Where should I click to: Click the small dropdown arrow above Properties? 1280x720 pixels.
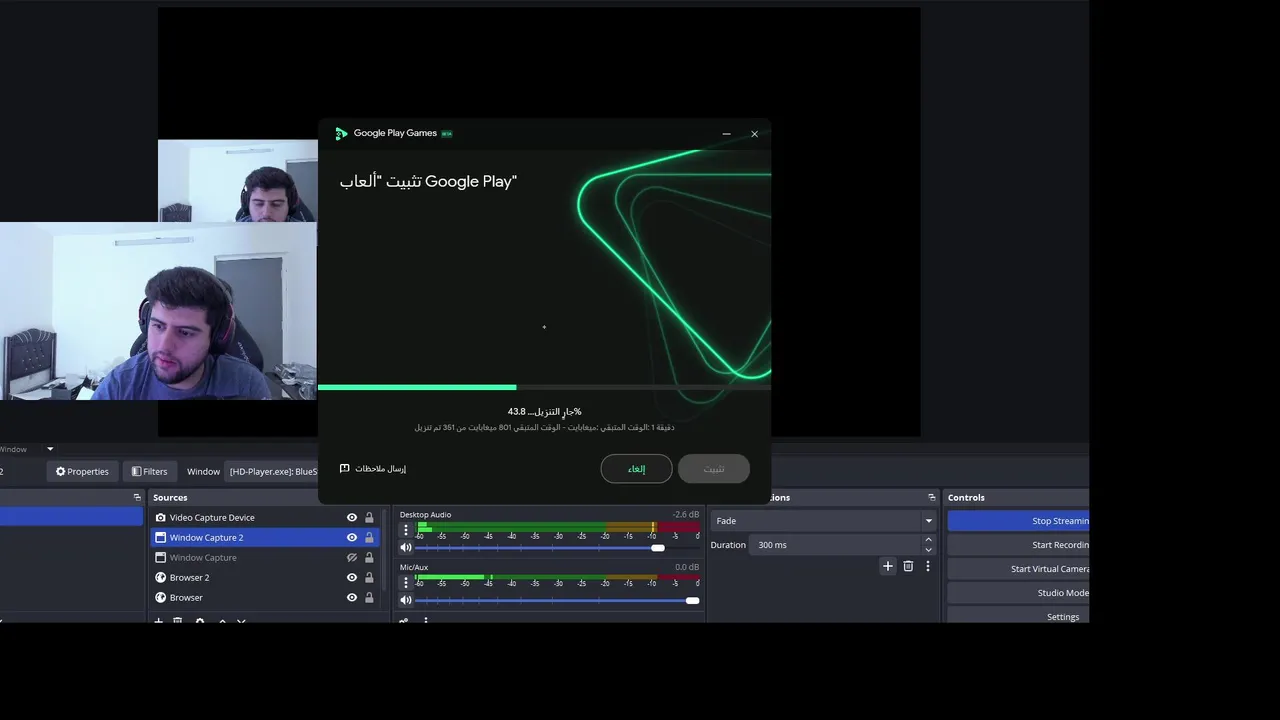(x=50, y=449)
